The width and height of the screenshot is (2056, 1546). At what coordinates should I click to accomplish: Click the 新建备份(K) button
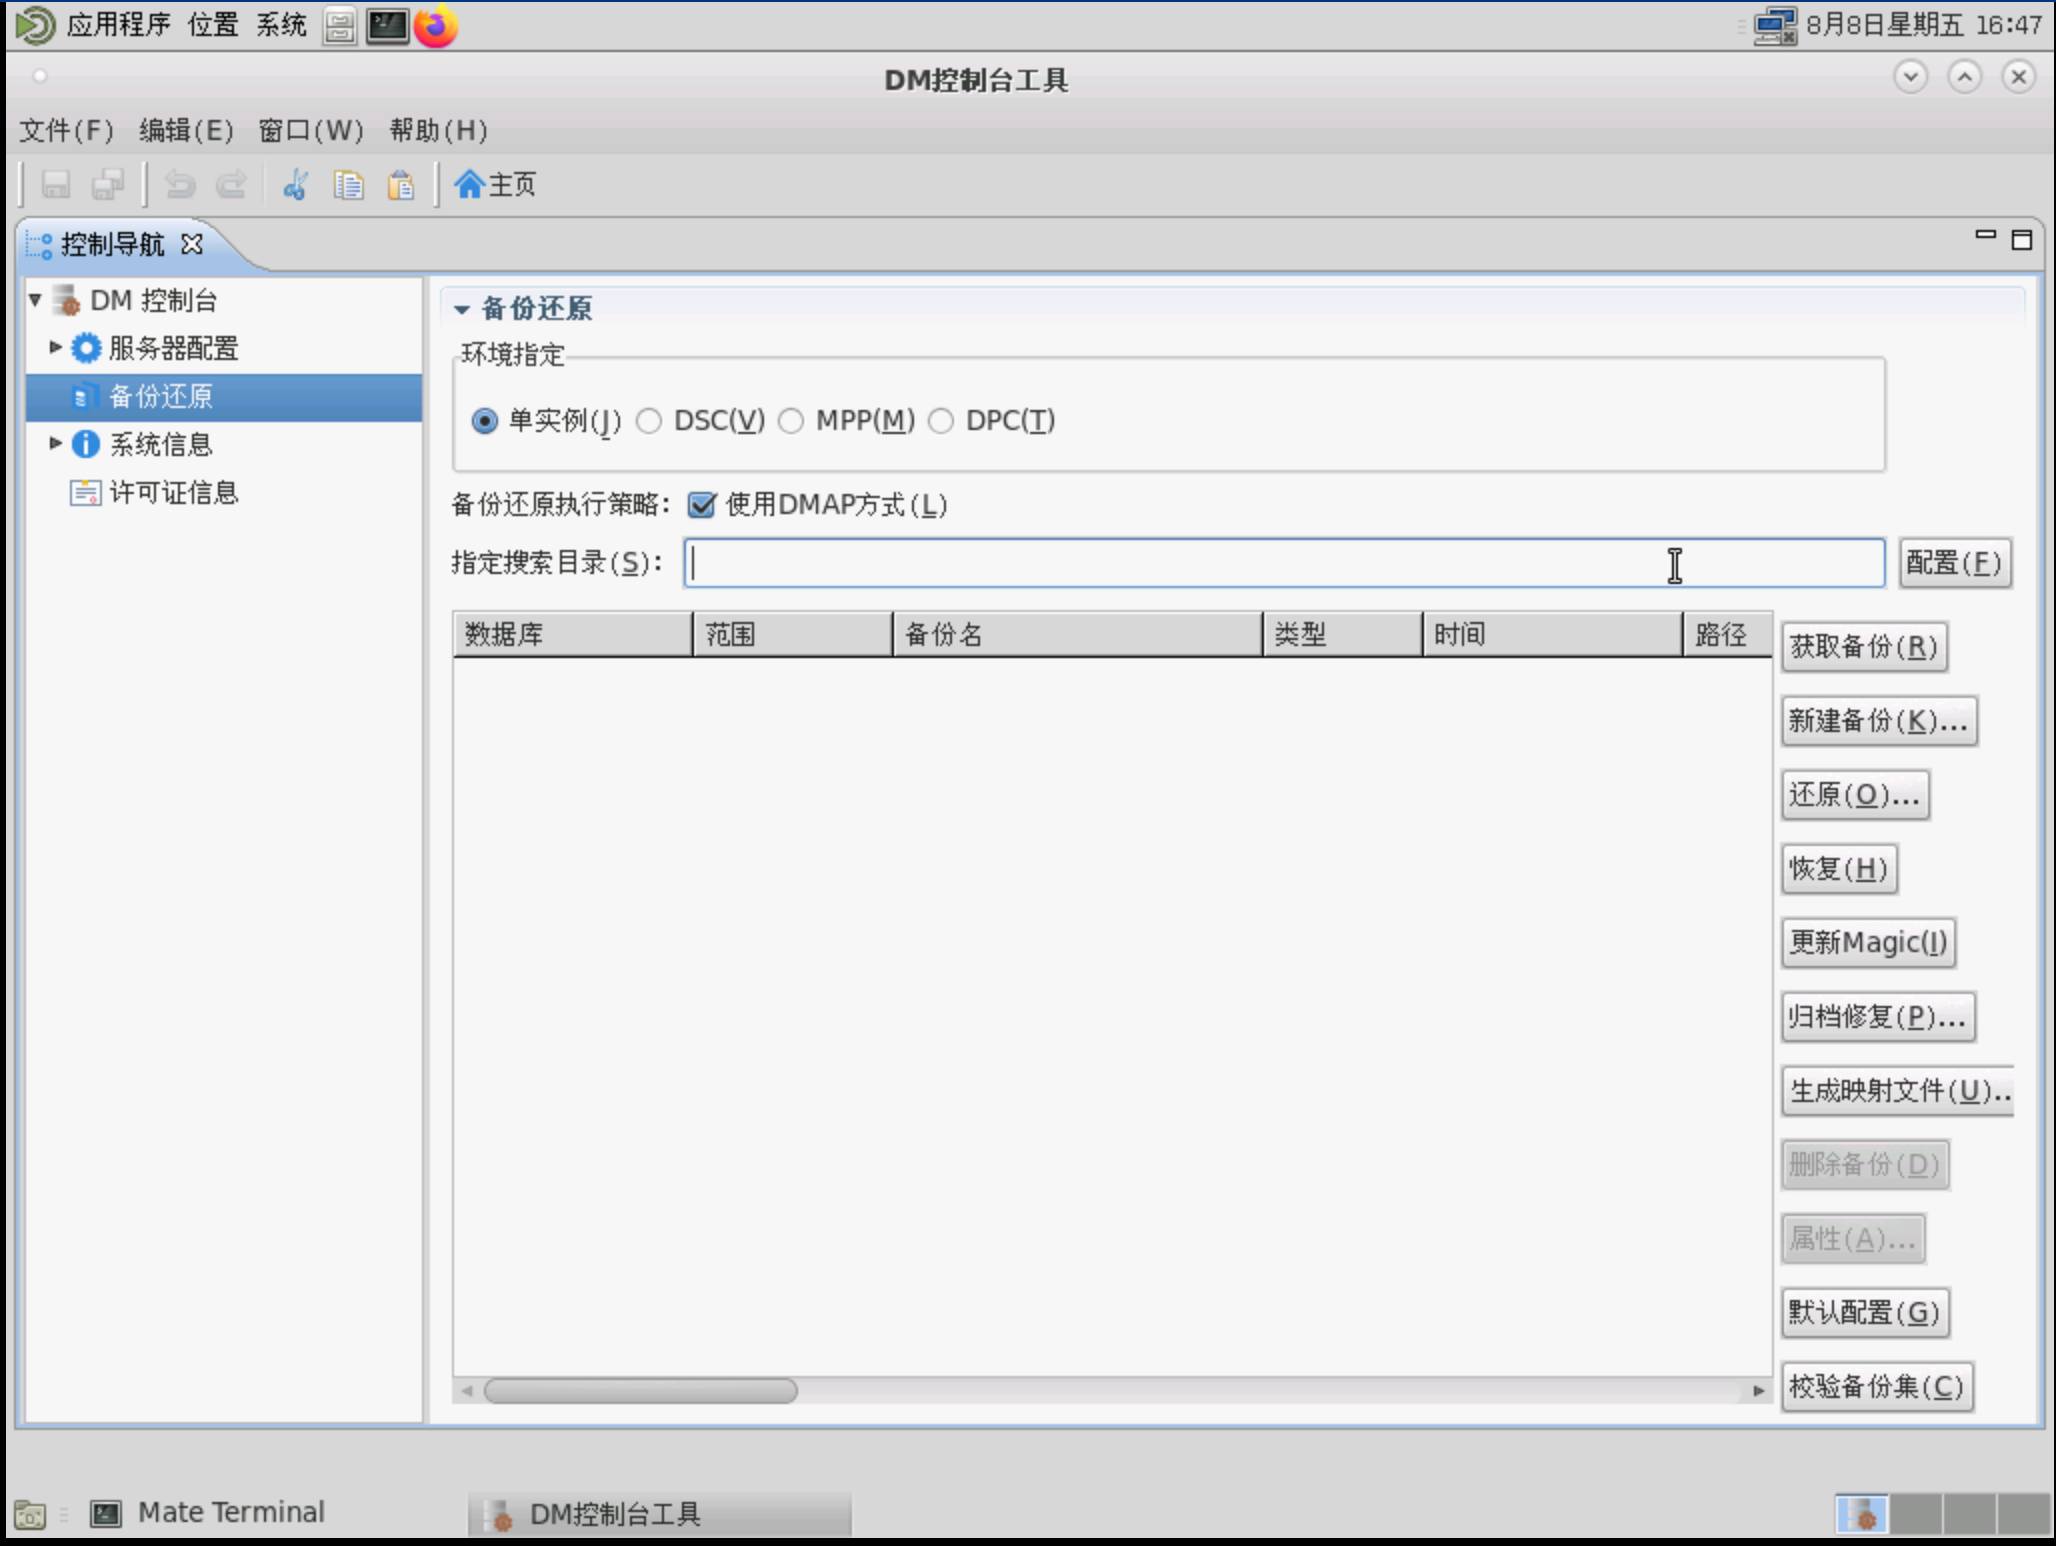pos(1877,720)
